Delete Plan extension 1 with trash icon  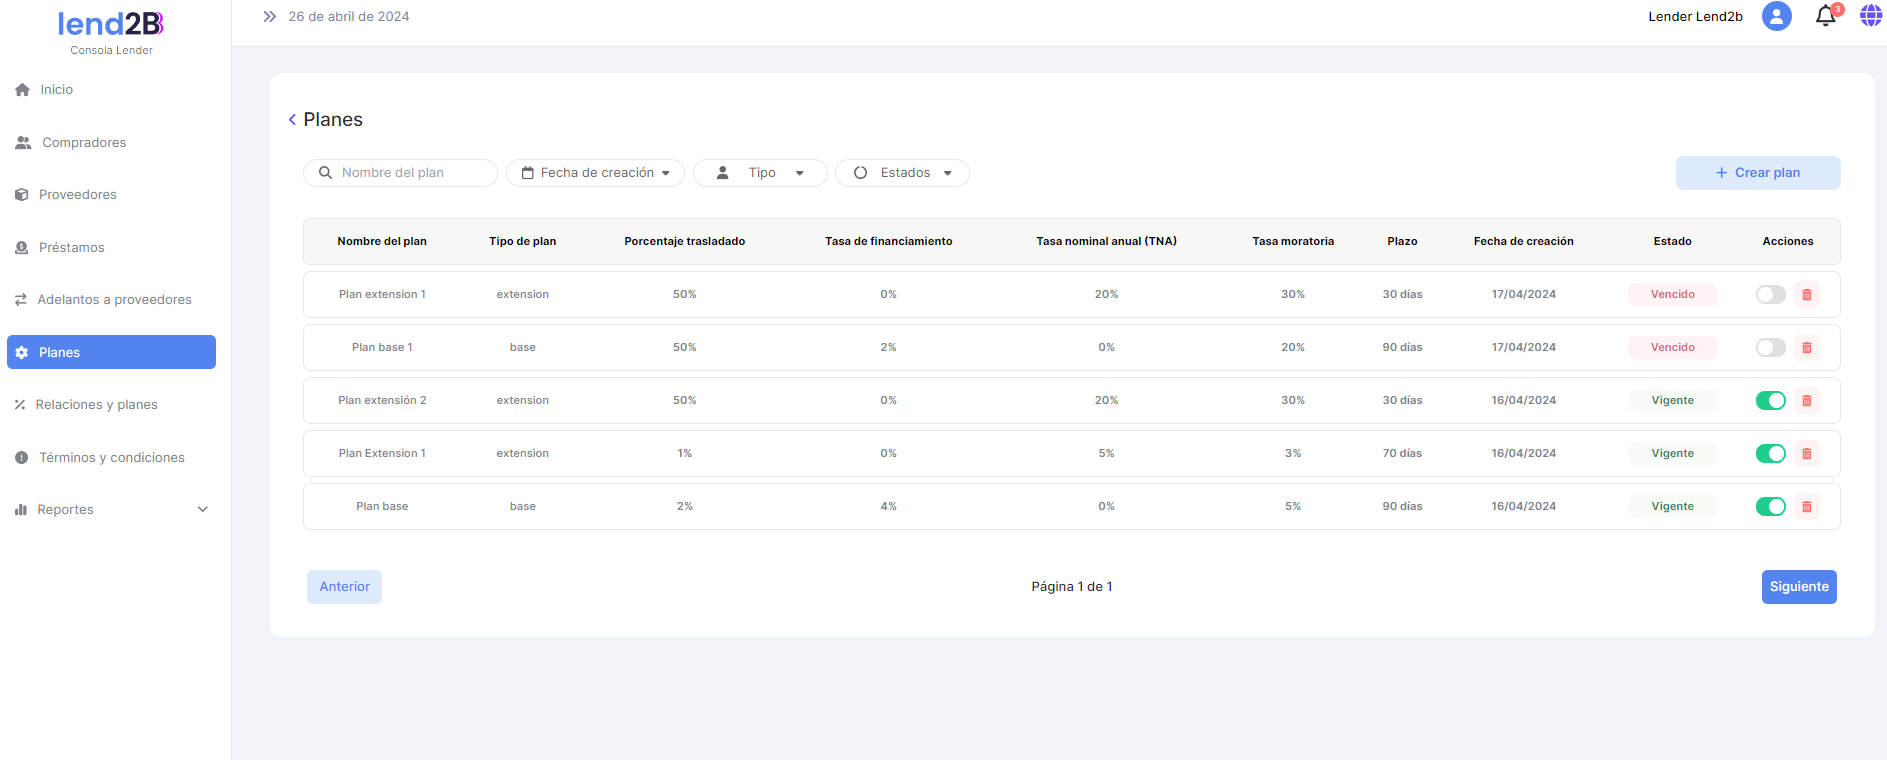pyautogui.click(x=1806, y=295)
